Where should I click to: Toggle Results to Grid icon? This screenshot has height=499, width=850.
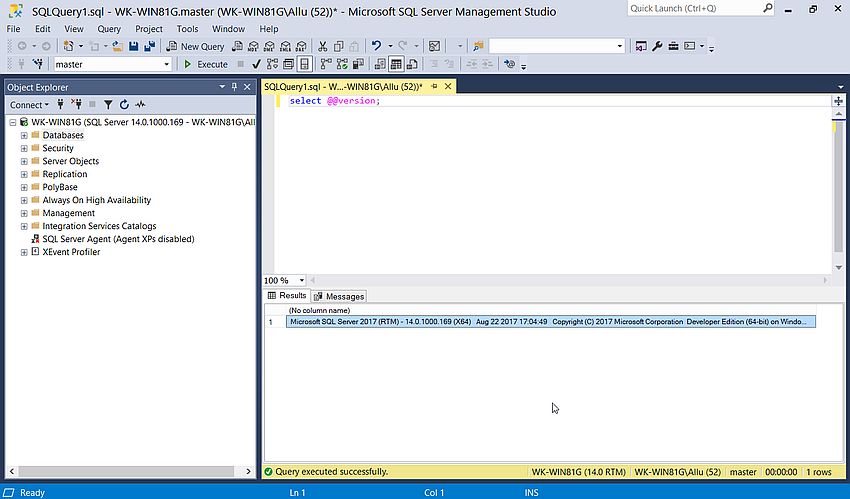(396, 64)
